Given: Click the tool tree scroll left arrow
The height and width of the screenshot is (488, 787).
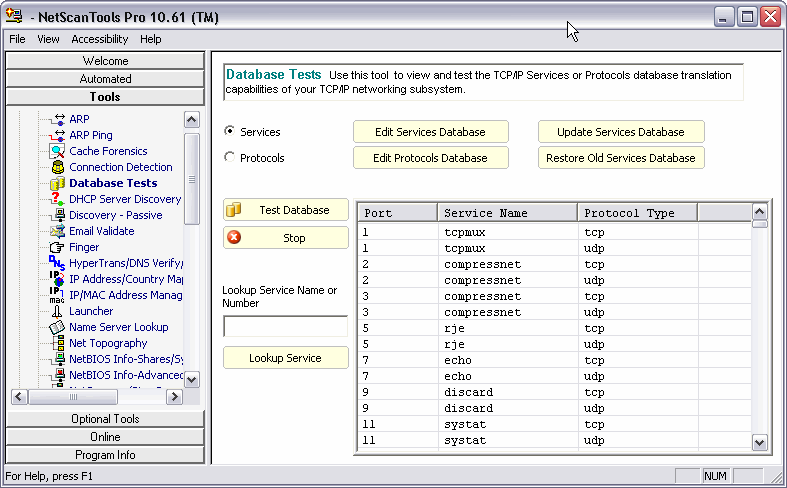Looking at the screenshot, I should click(20, 397).
